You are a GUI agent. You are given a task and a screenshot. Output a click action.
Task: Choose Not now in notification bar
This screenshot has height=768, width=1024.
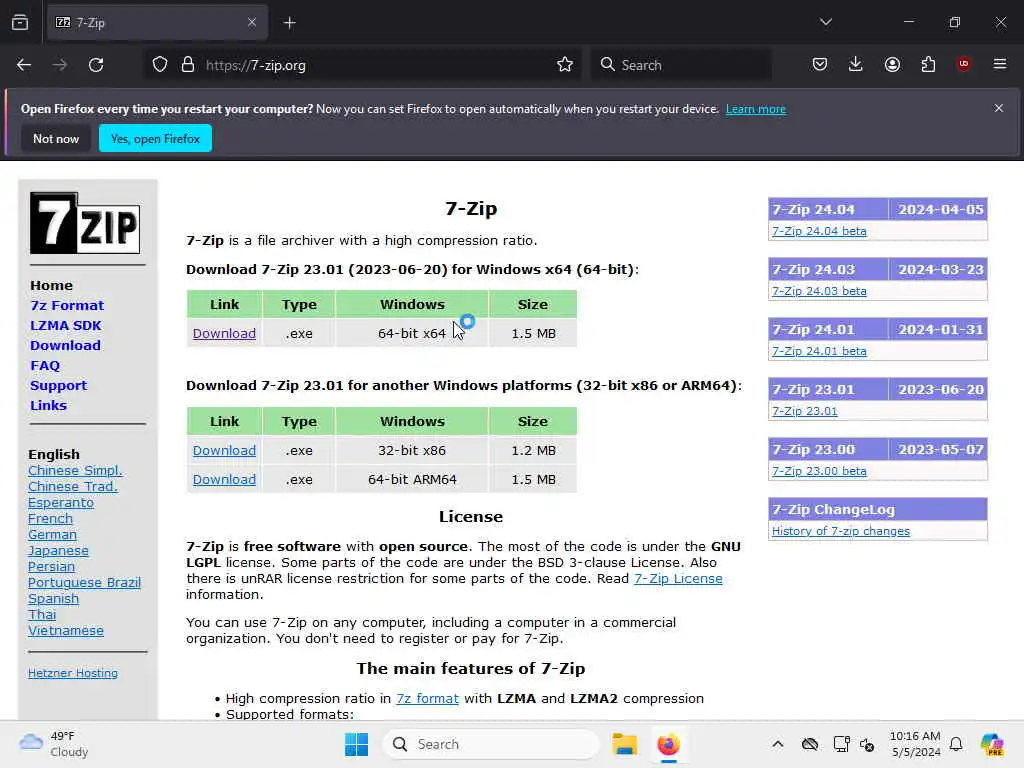pyautogui.click(x=56, y=138)
